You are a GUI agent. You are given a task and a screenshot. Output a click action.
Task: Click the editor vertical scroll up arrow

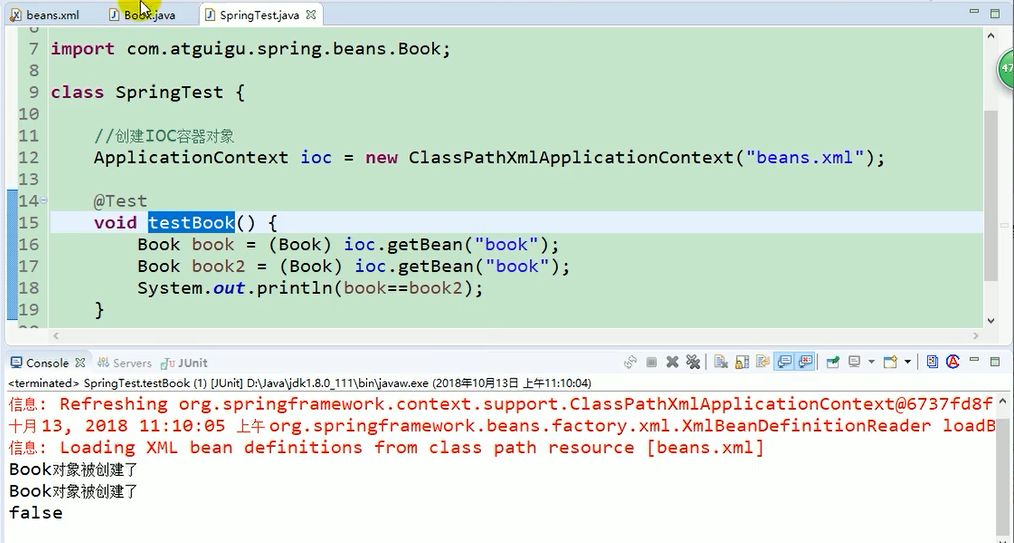(991, 36)
